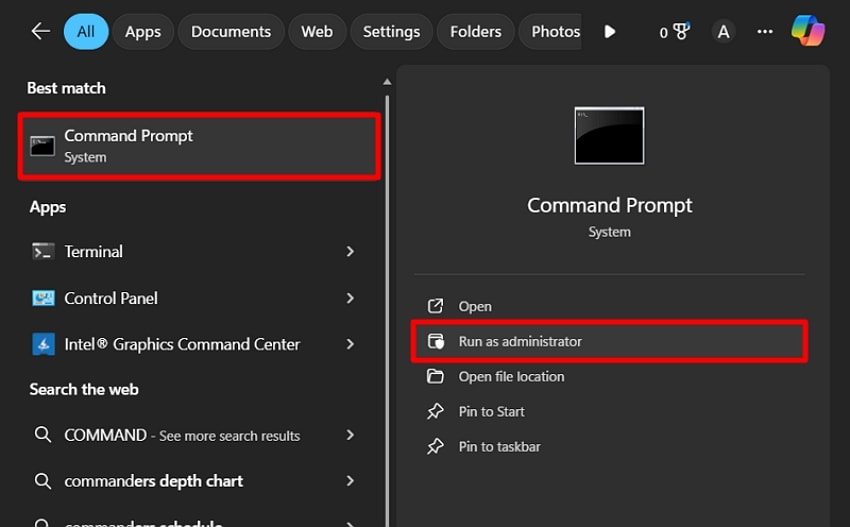This screenshot has height=527, width=850.
Task: Click the Command Prompt icon in best match
Action: point(42,146)
